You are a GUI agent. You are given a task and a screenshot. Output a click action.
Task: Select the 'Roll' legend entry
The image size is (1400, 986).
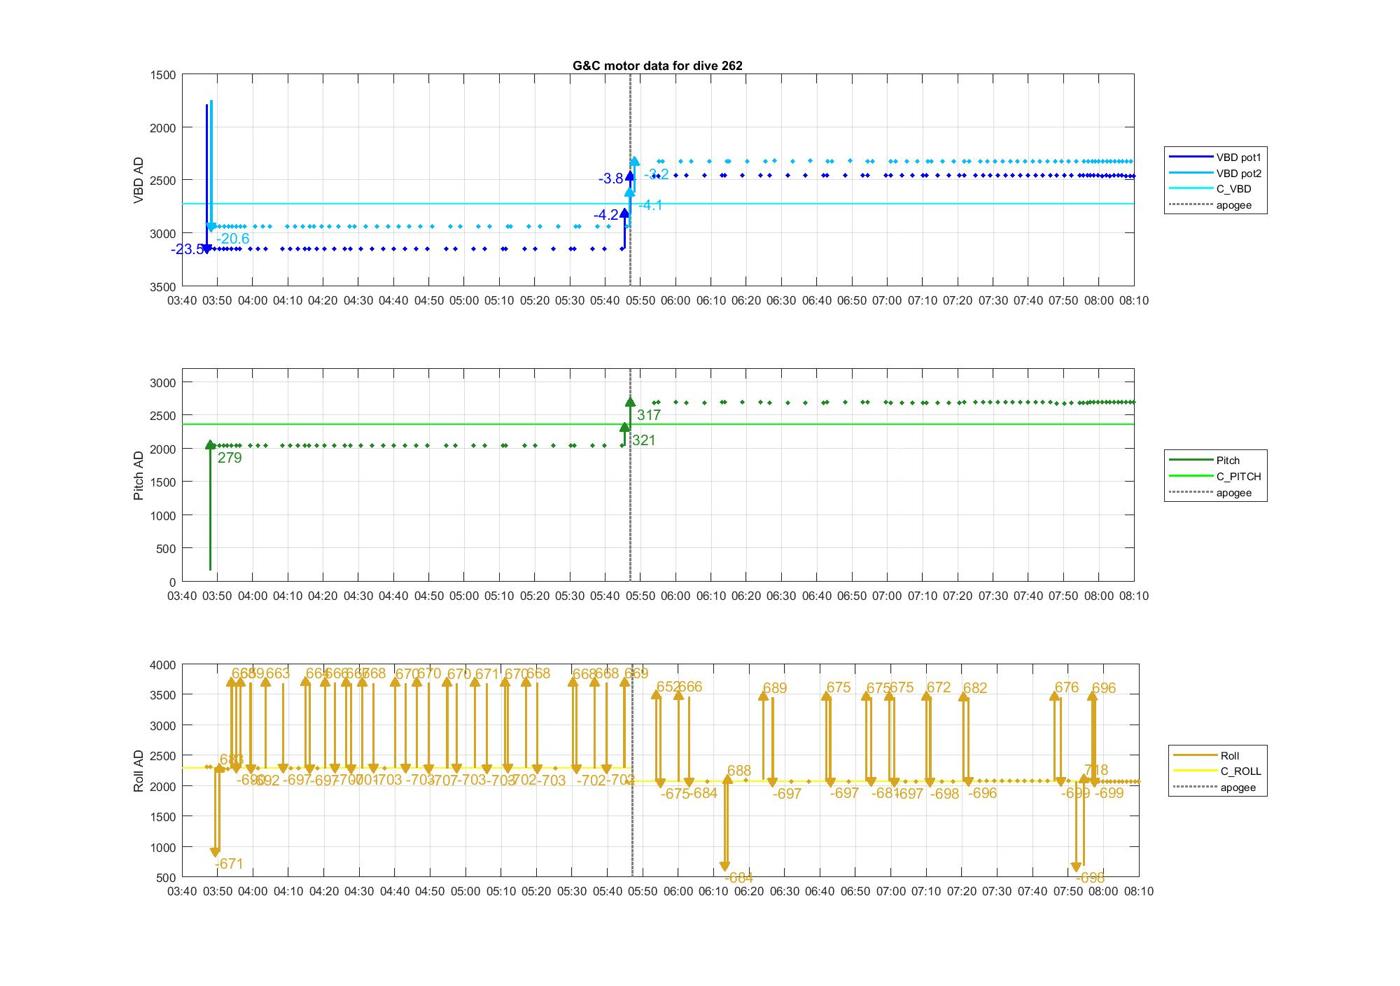coord(1229,755)
